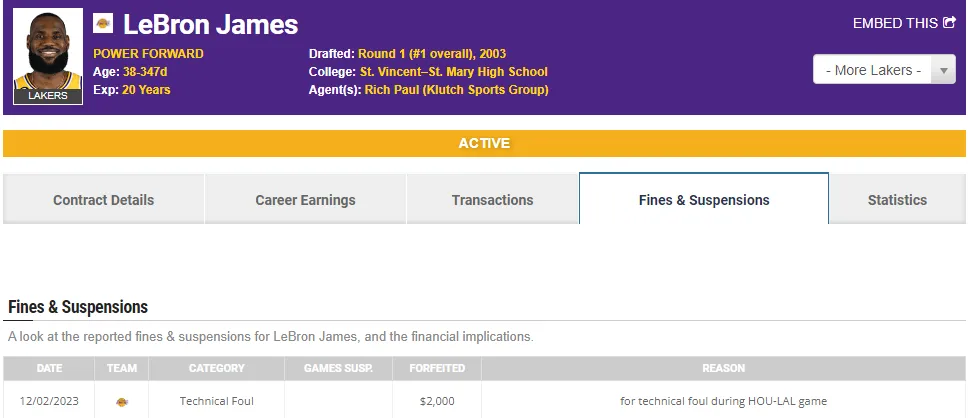Click the yellow ACTIVE status bar
The width and height of the screenshot is (968, 418).
484,144
